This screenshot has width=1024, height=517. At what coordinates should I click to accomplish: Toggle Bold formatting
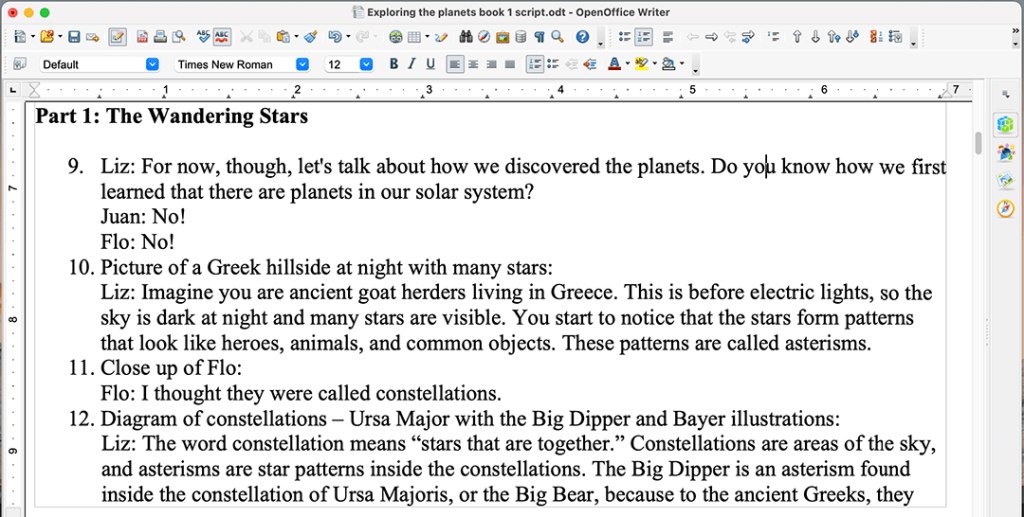pyautogui.click(x=394, y=64)
